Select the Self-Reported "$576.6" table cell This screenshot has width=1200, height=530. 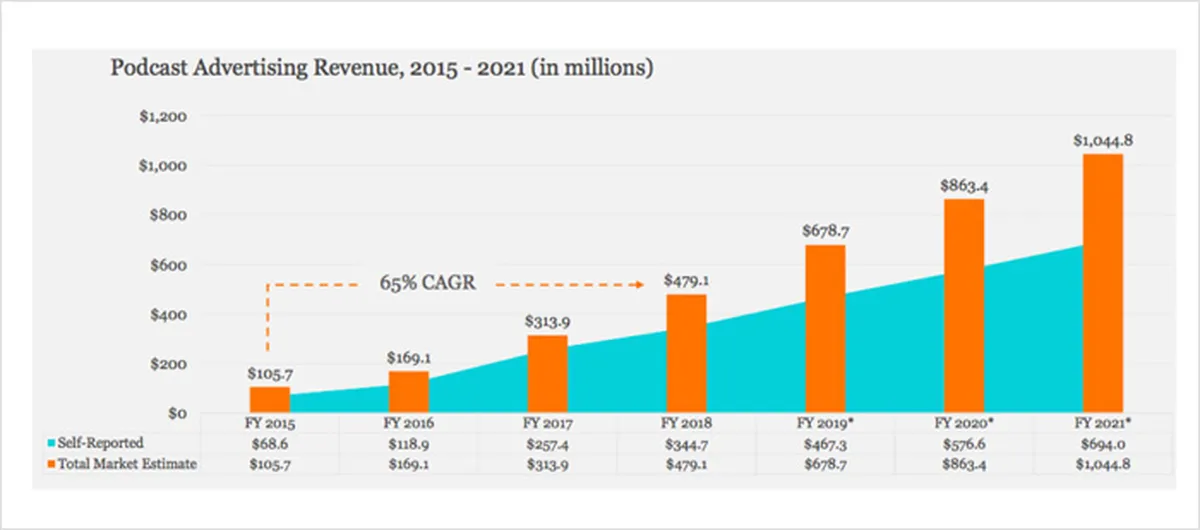point(964,443)
